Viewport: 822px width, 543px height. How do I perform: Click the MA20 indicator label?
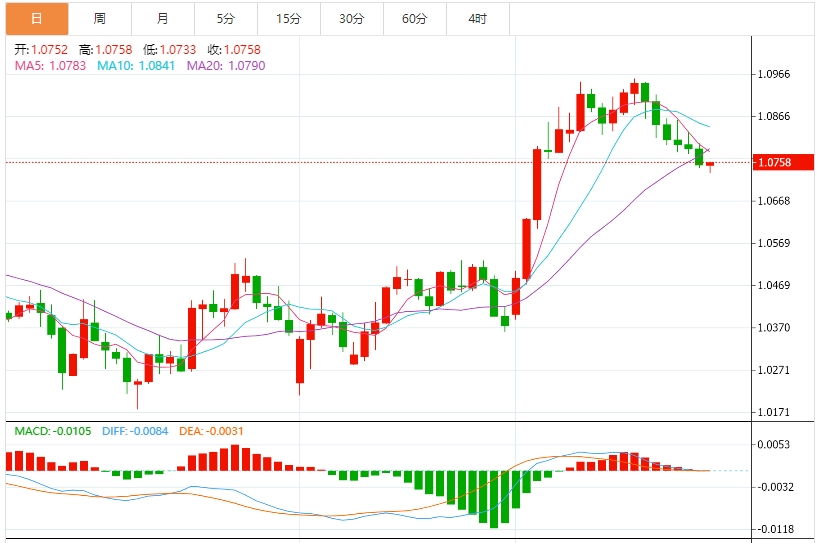pos(226,66)
